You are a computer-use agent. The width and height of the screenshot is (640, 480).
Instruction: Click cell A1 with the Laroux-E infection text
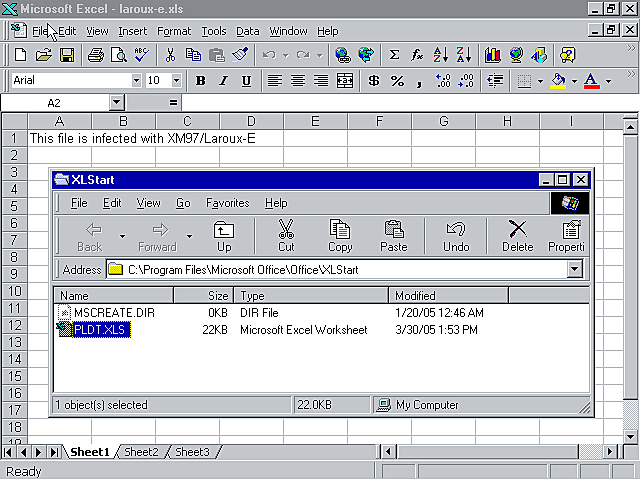(60, 138)
